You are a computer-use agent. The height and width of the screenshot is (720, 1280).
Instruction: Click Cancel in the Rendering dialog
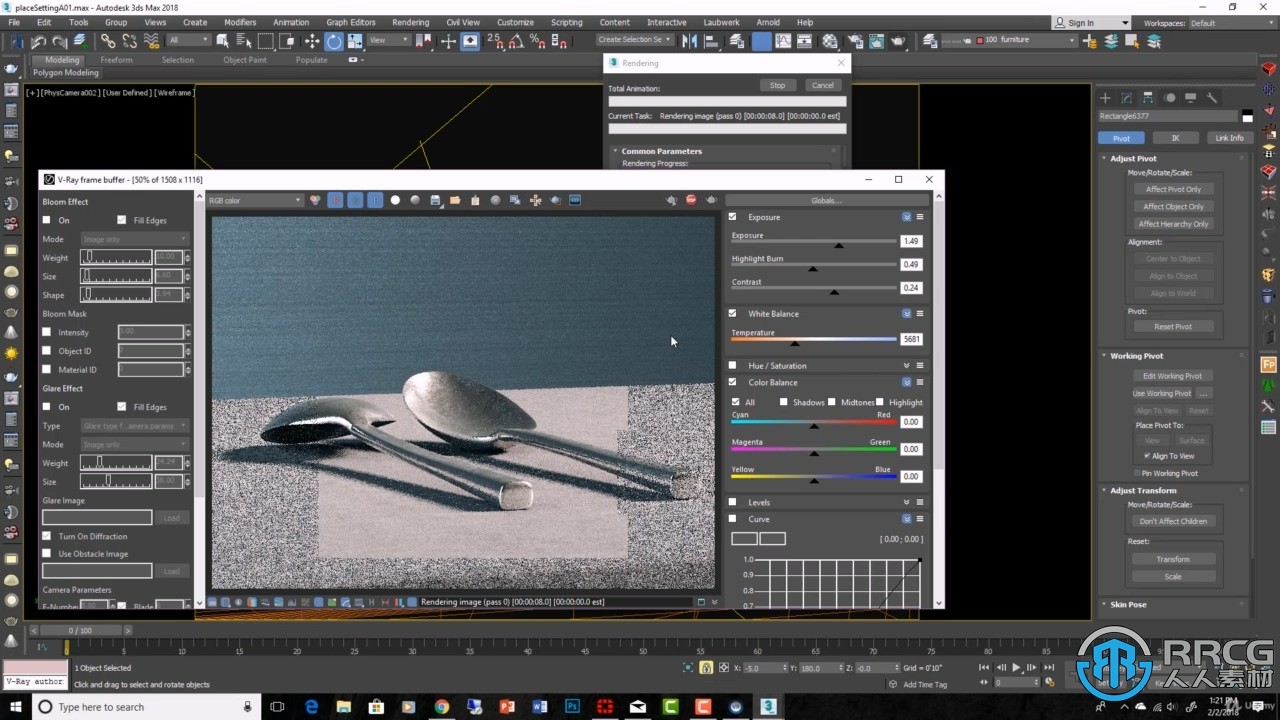click(822, 85)
